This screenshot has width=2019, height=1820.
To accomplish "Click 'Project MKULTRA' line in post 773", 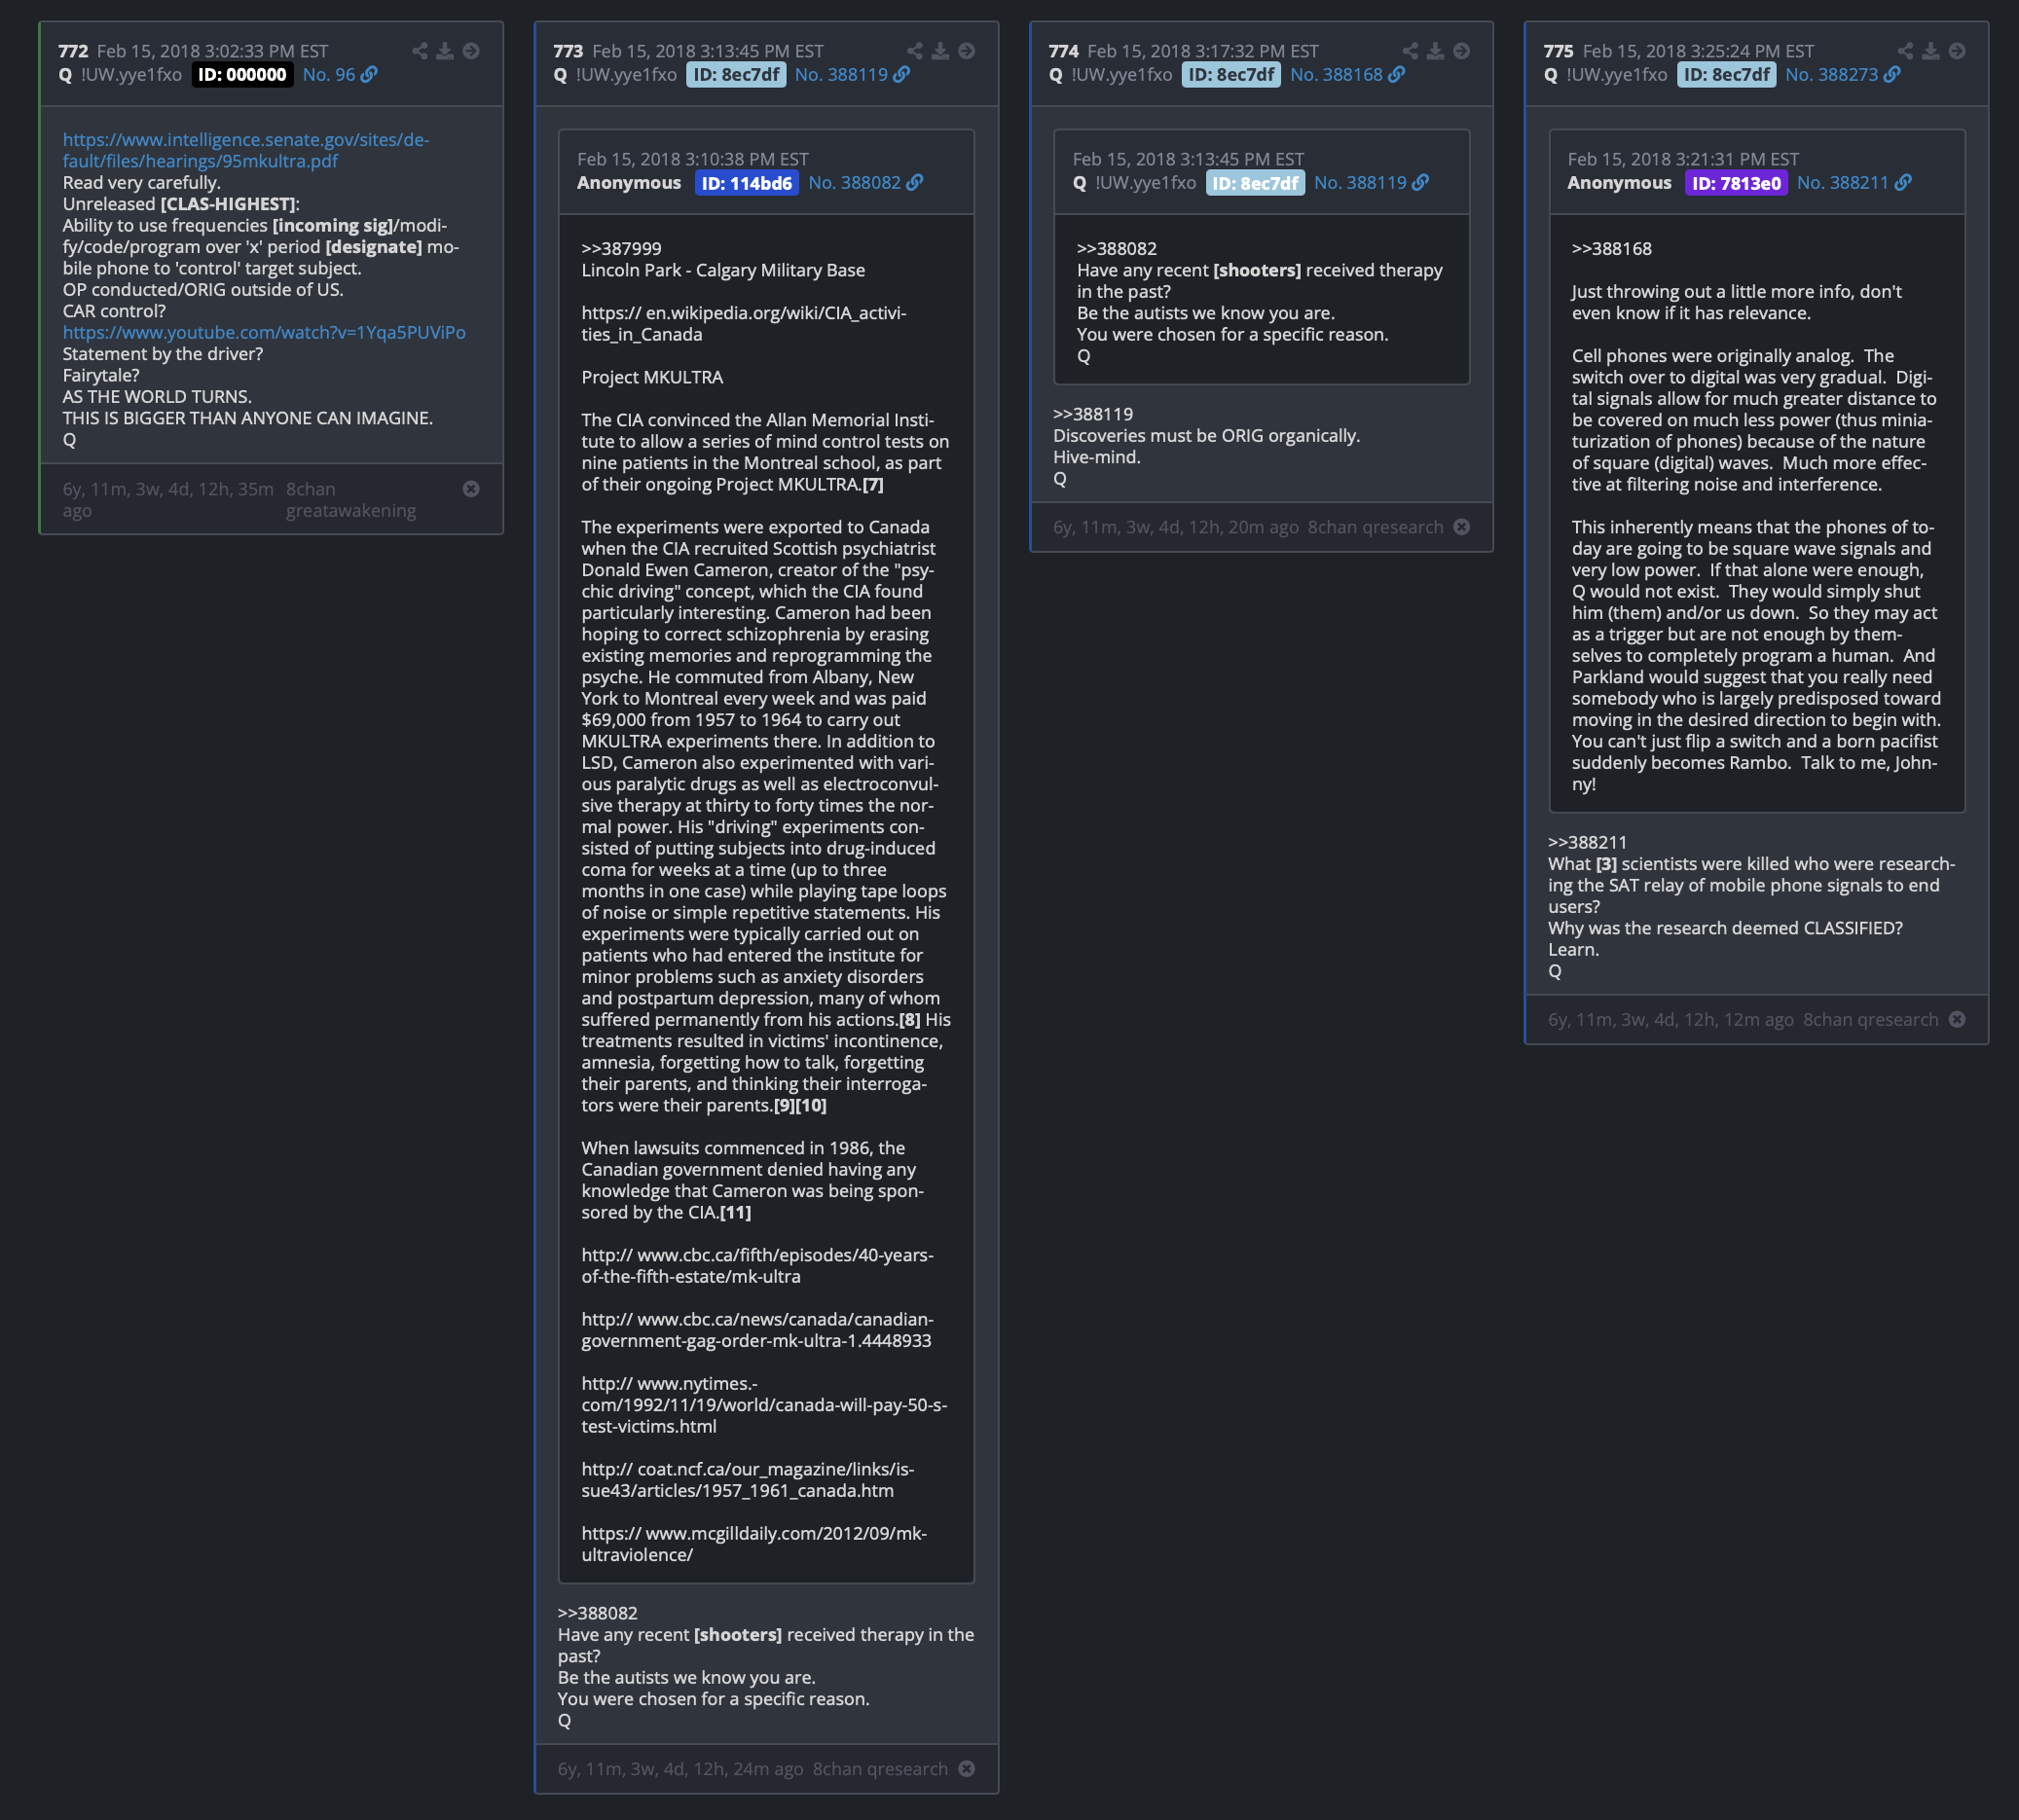I will [x=652, y=377].
